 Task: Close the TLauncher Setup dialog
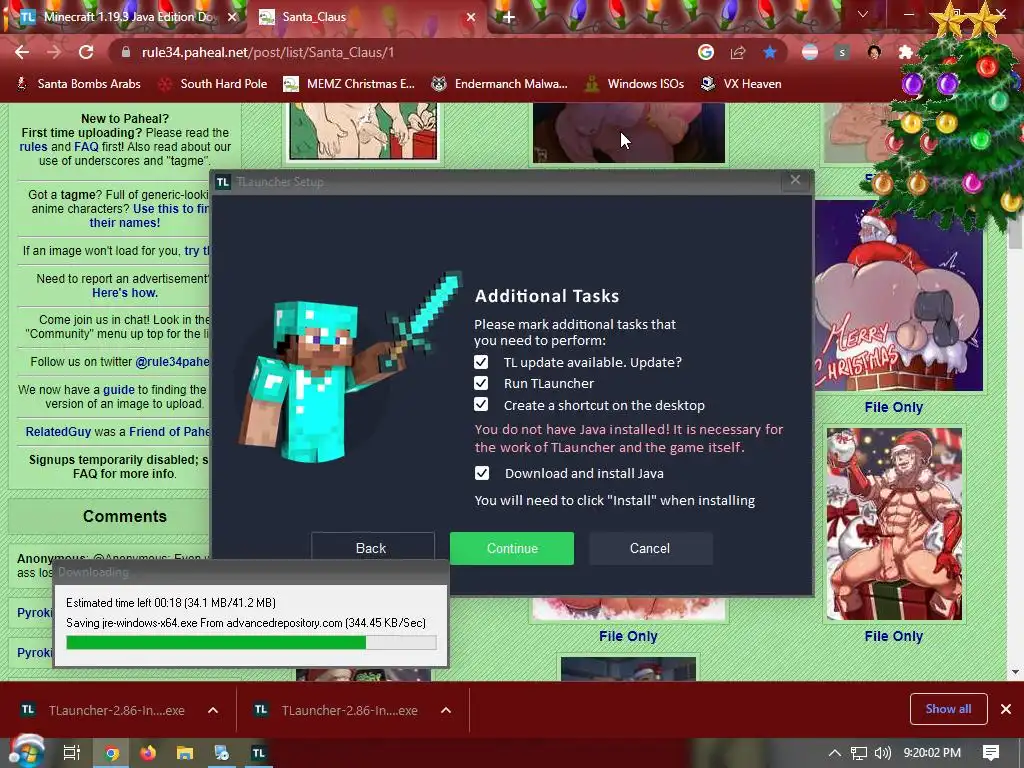(795, 180)
